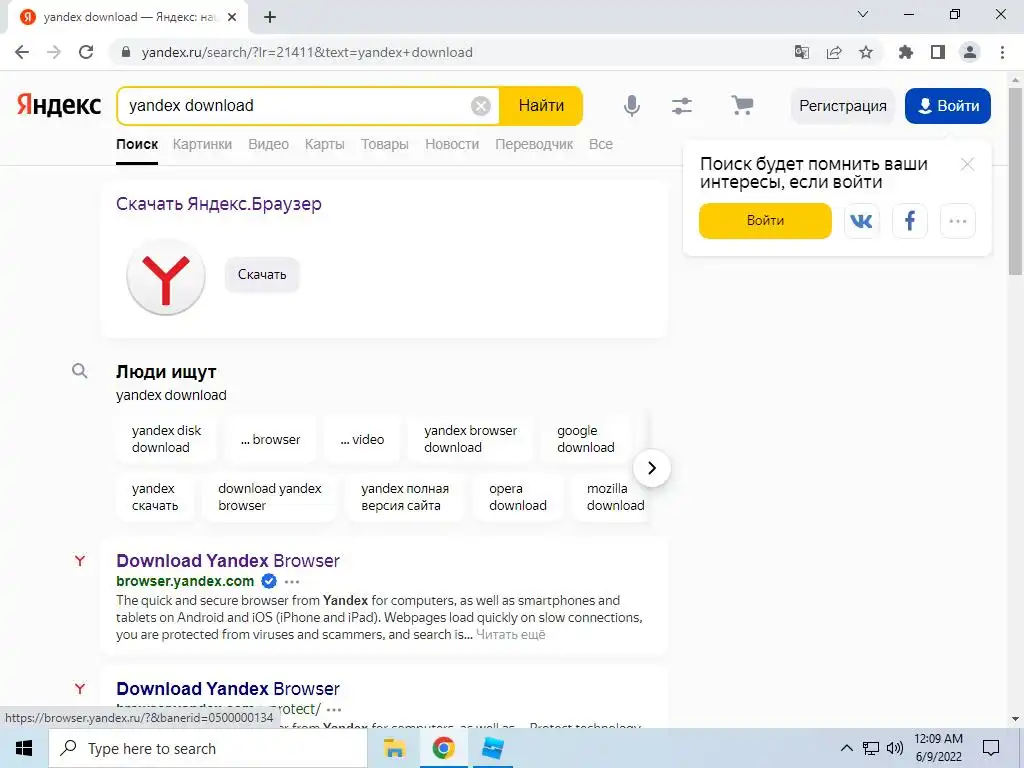1024x768 pixels.
Task: Bookmark this page with the star
Action: (866, 52)
